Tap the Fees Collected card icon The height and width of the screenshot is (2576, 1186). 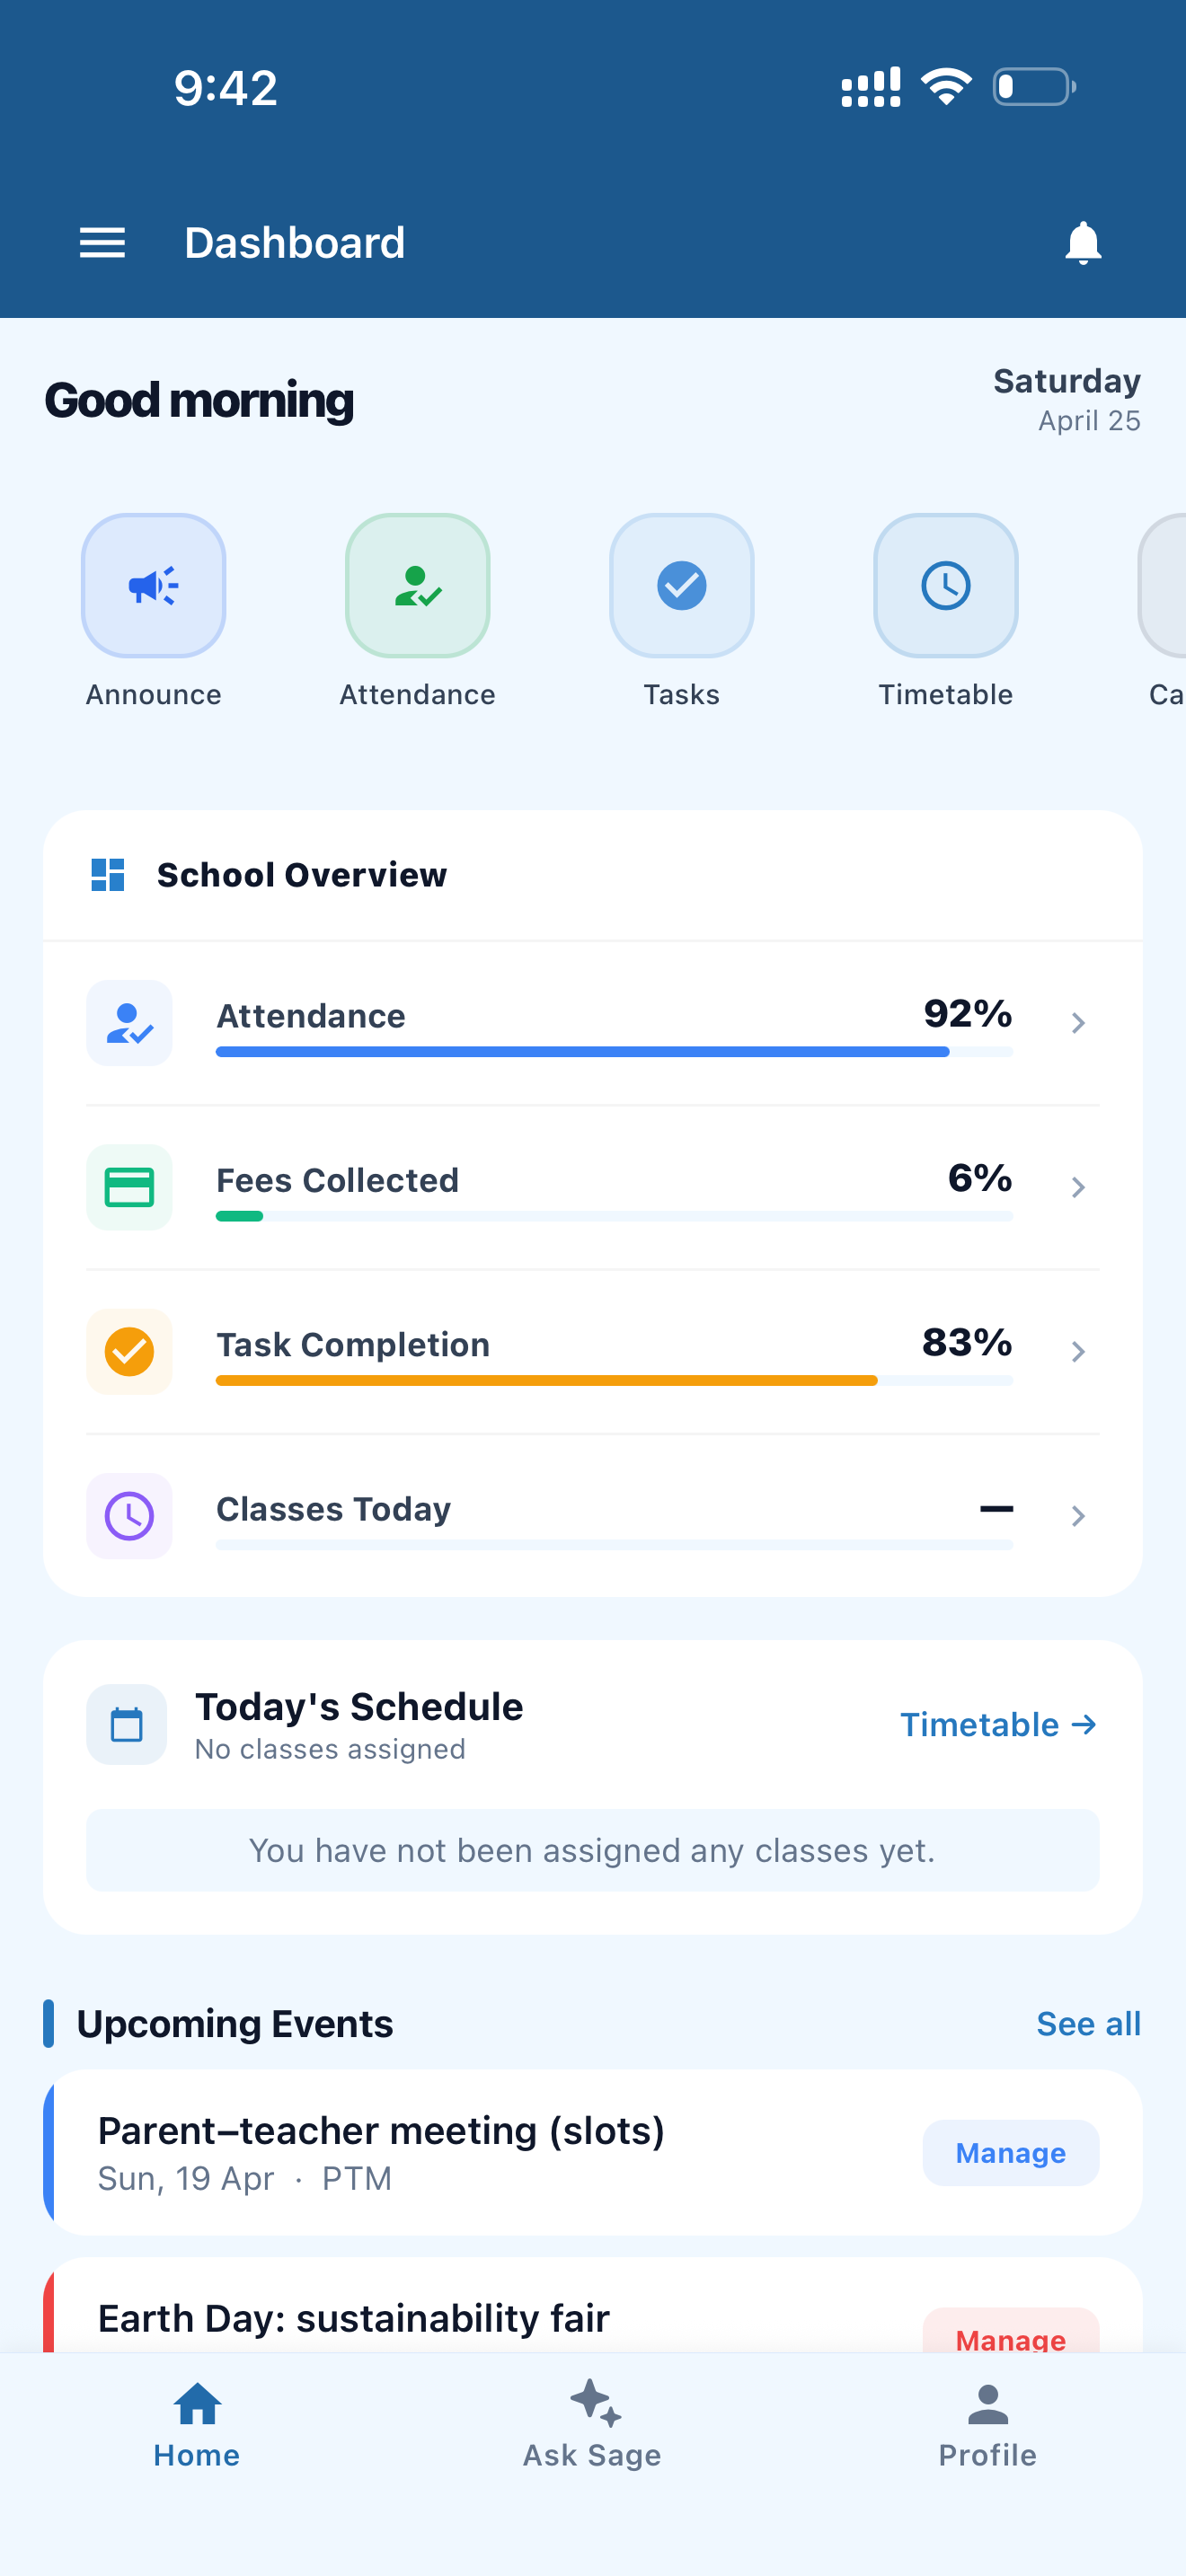tap(129, 1188)
